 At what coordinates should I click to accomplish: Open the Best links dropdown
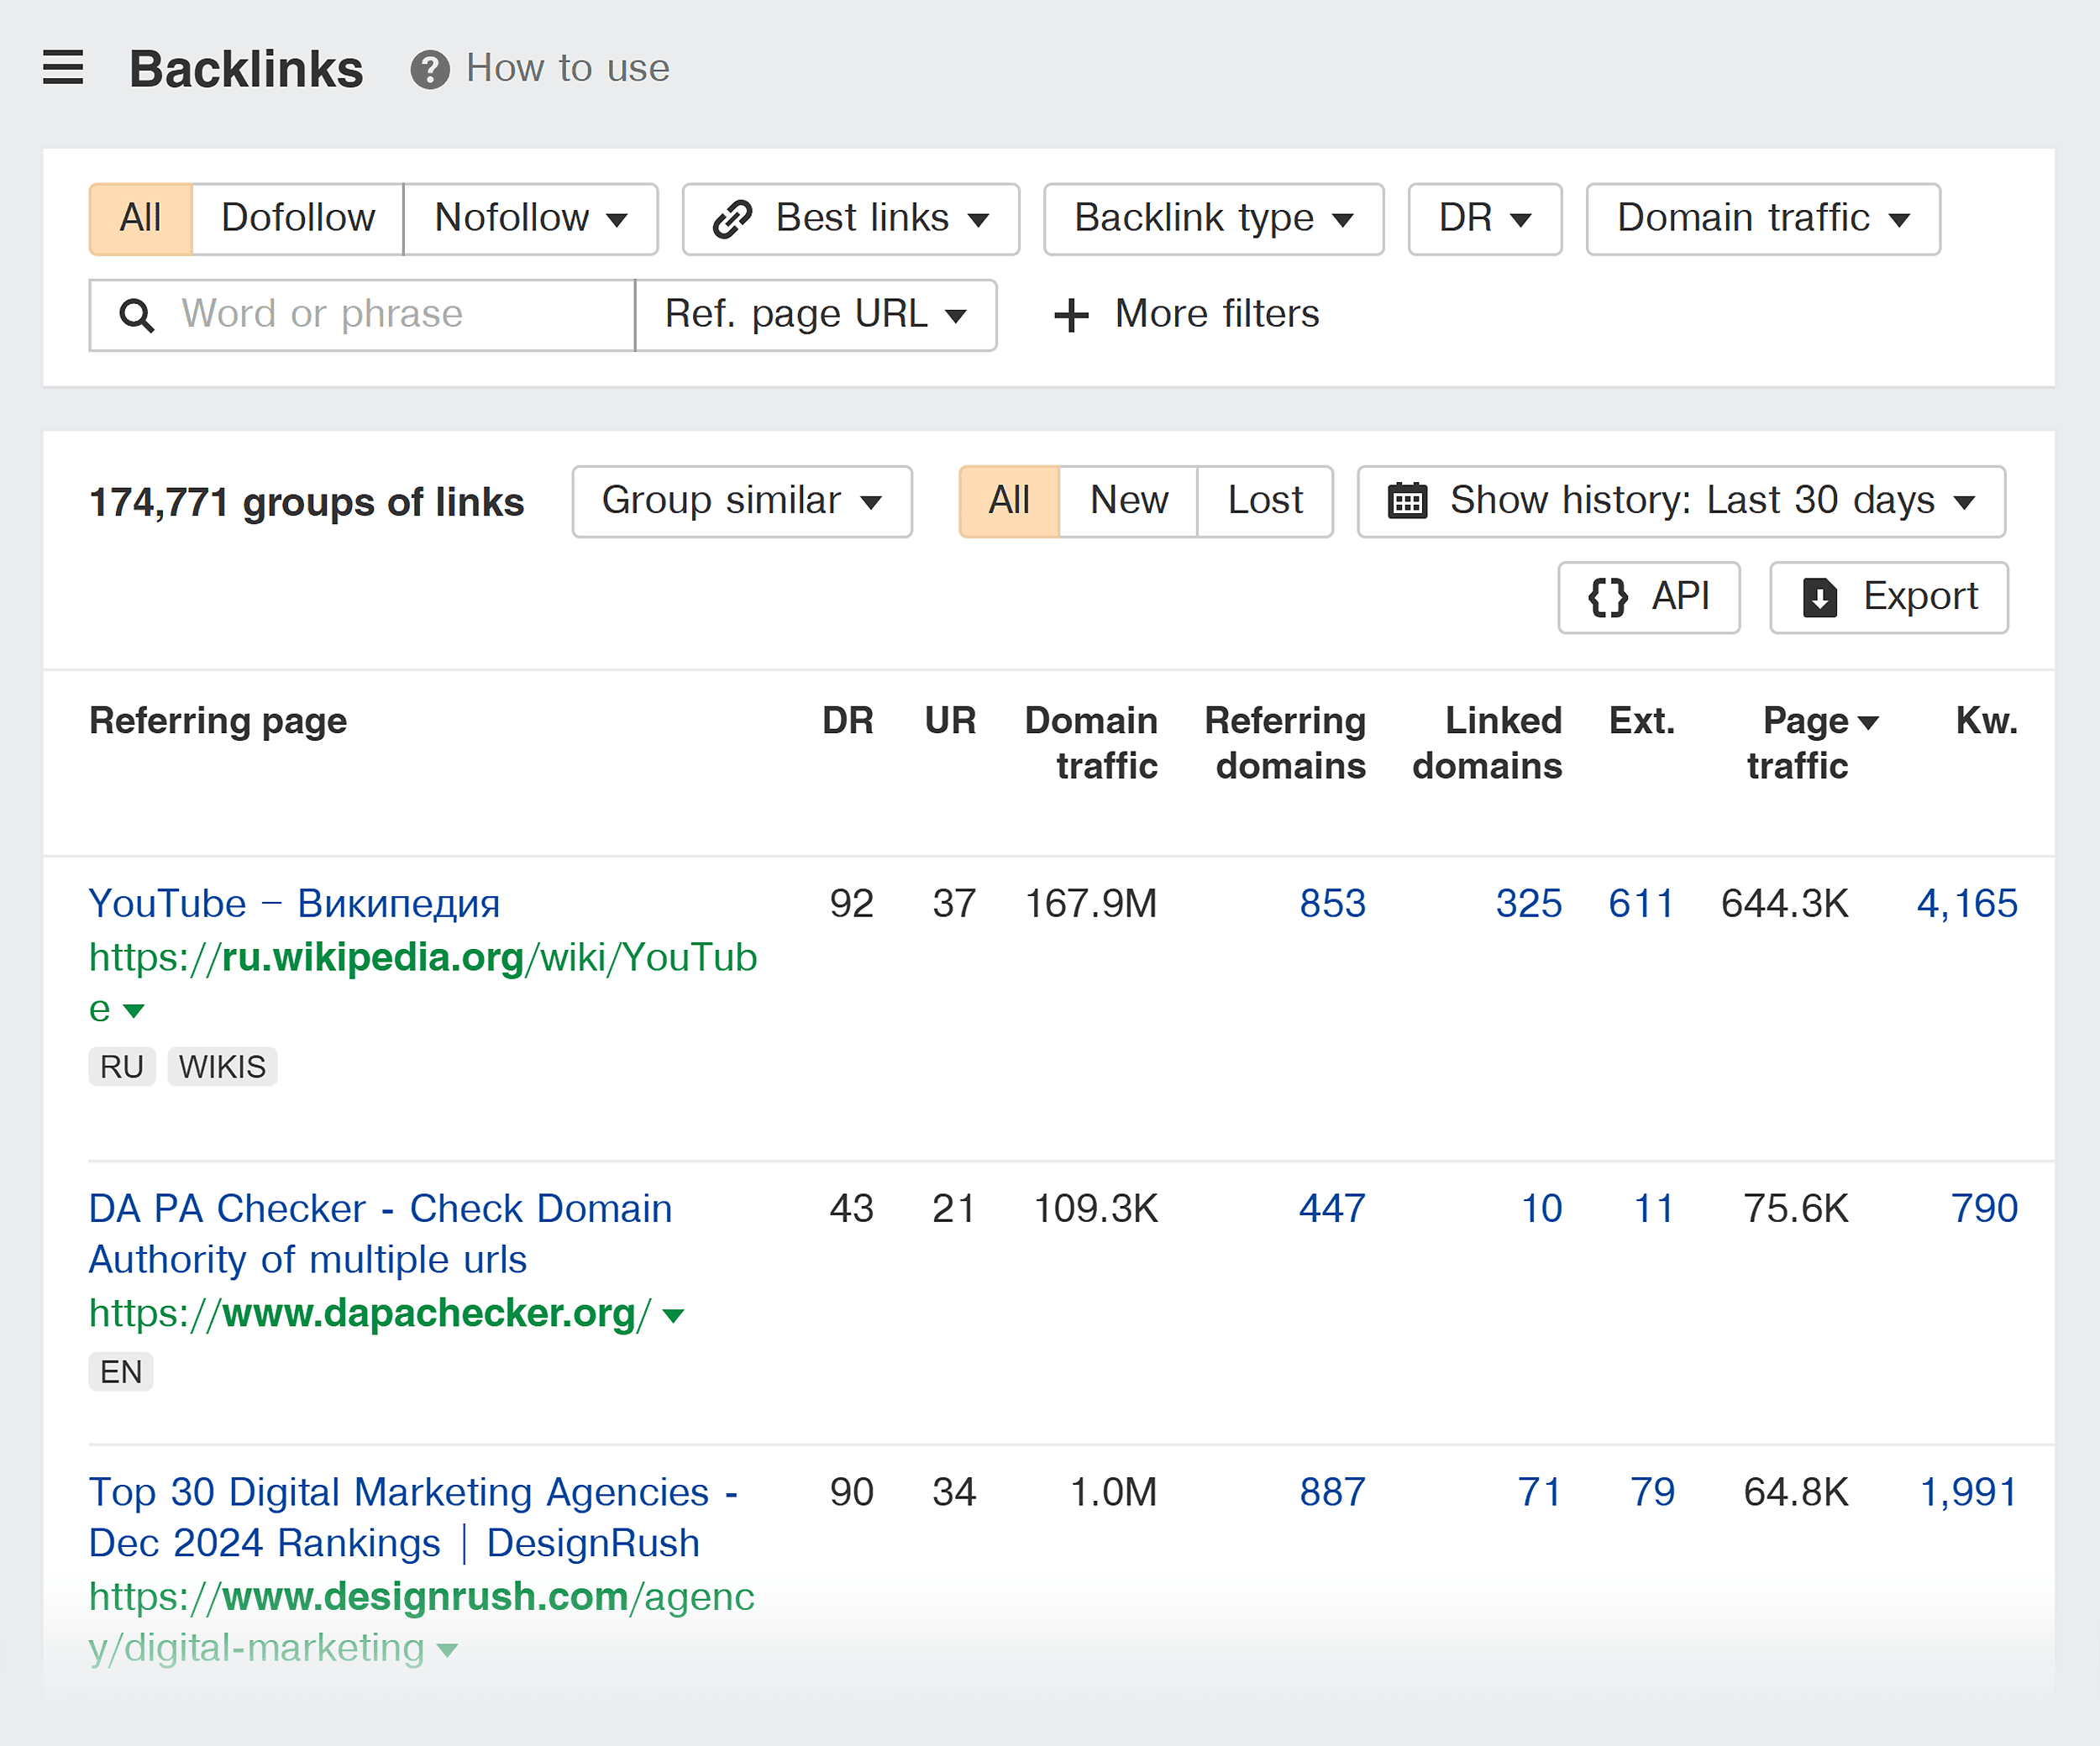851,218
